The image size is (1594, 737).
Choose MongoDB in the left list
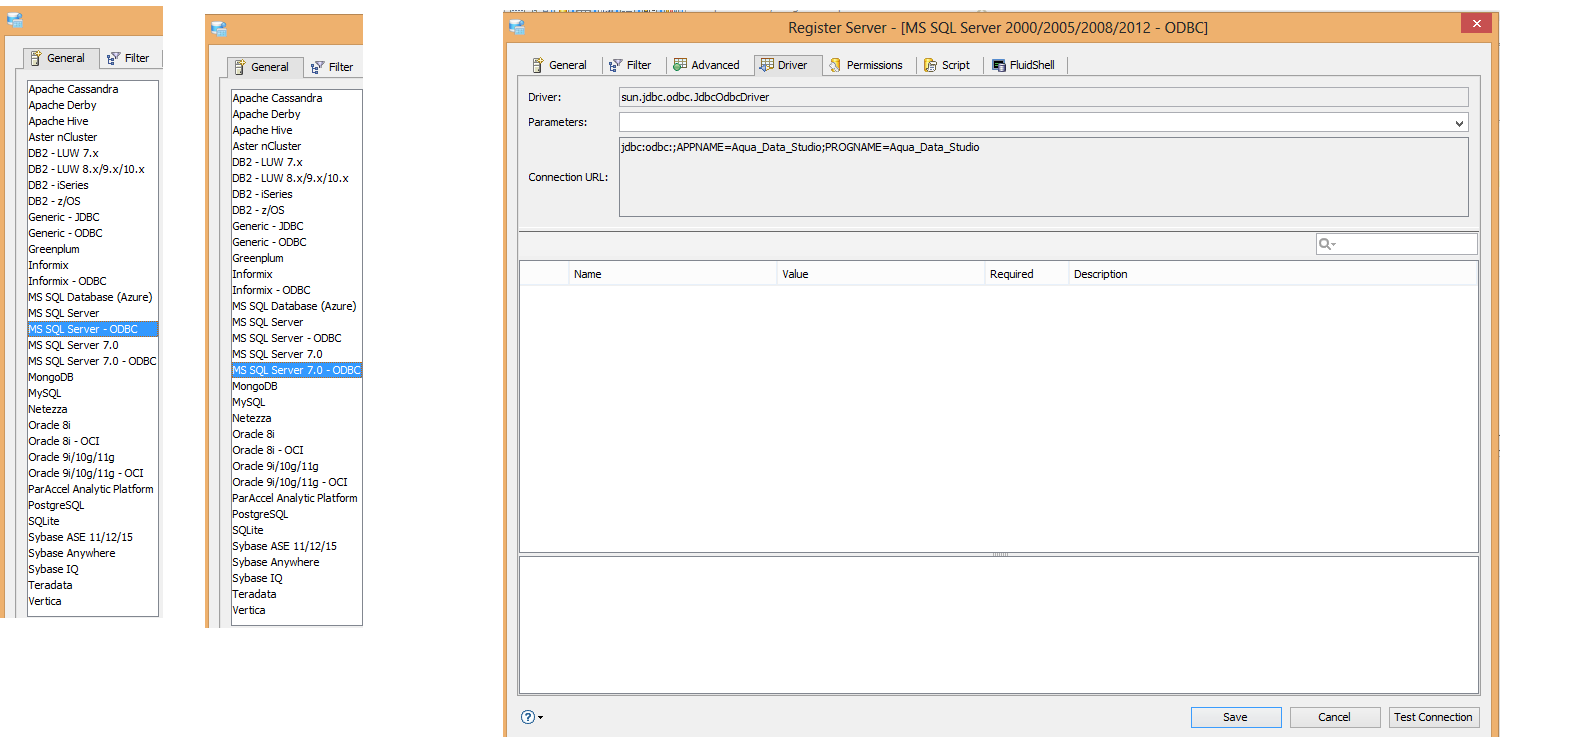pyautogui.click(x=92, y=377)
